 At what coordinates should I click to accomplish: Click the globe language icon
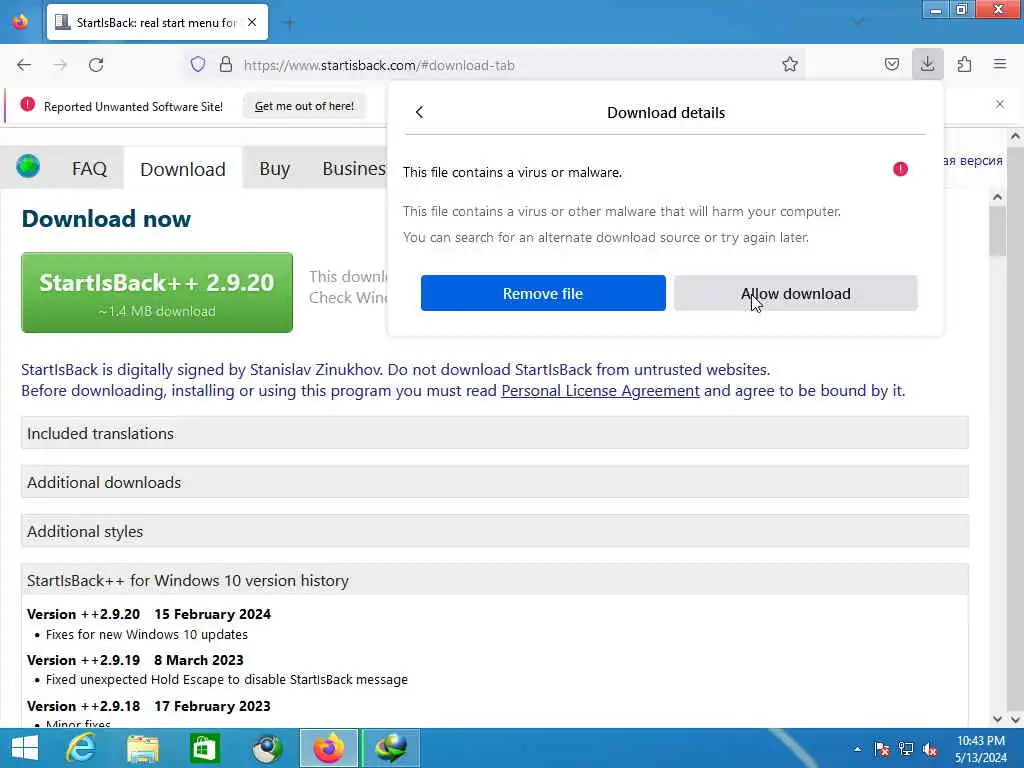28,167
